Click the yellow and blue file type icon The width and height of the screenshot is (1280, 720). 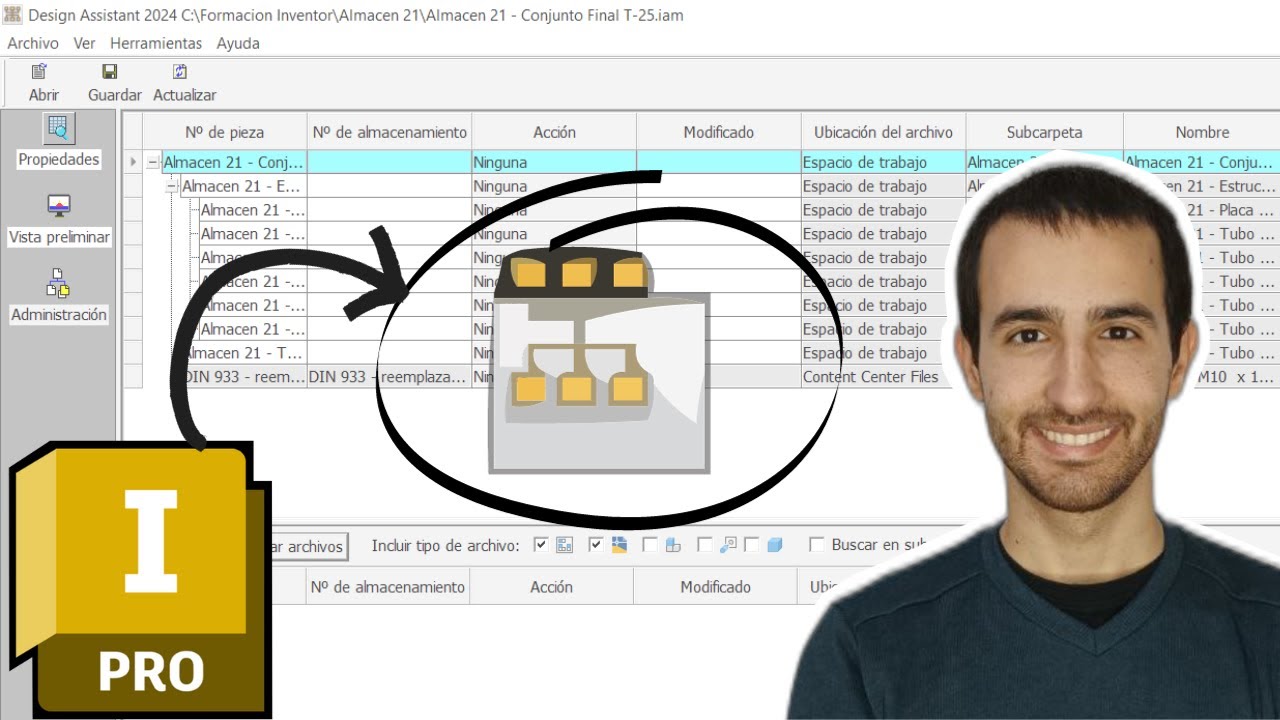tap(619, 545)
